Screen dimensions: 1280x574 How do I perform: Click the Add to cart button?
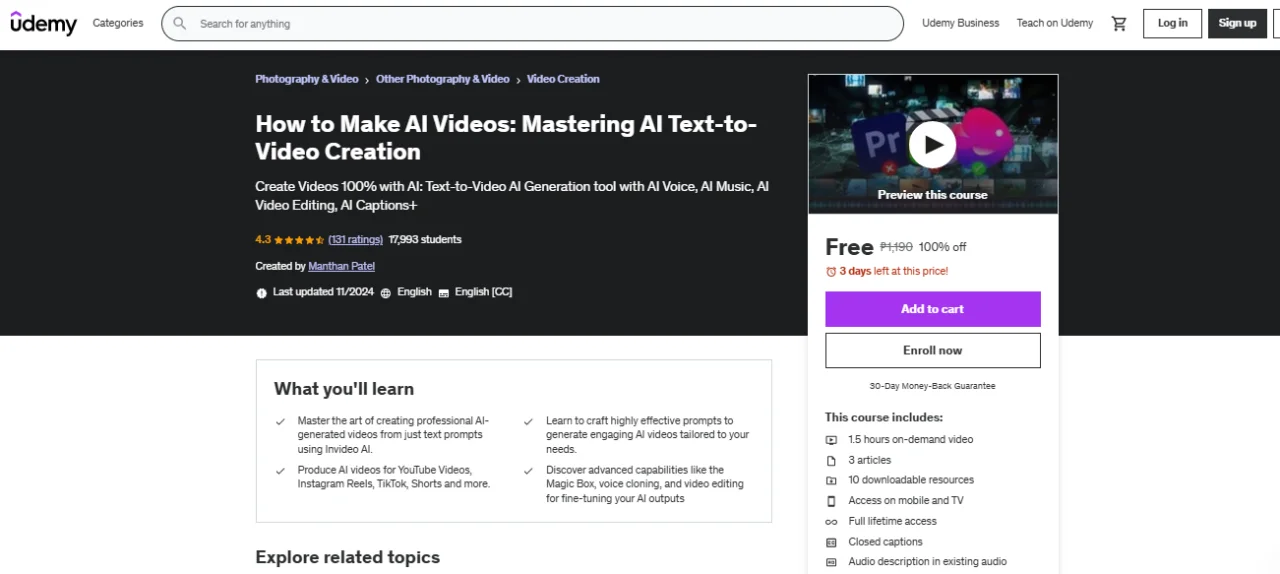pos(932,309)
